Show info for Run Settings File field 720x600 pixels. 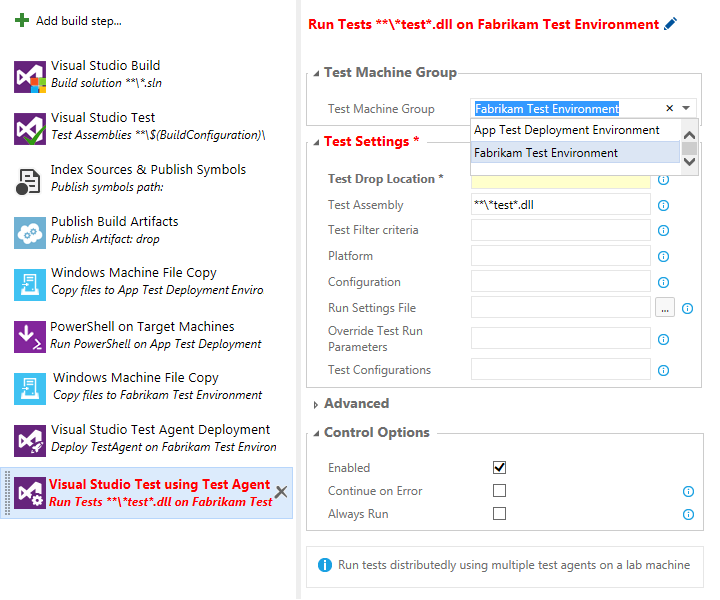[687, 308]
